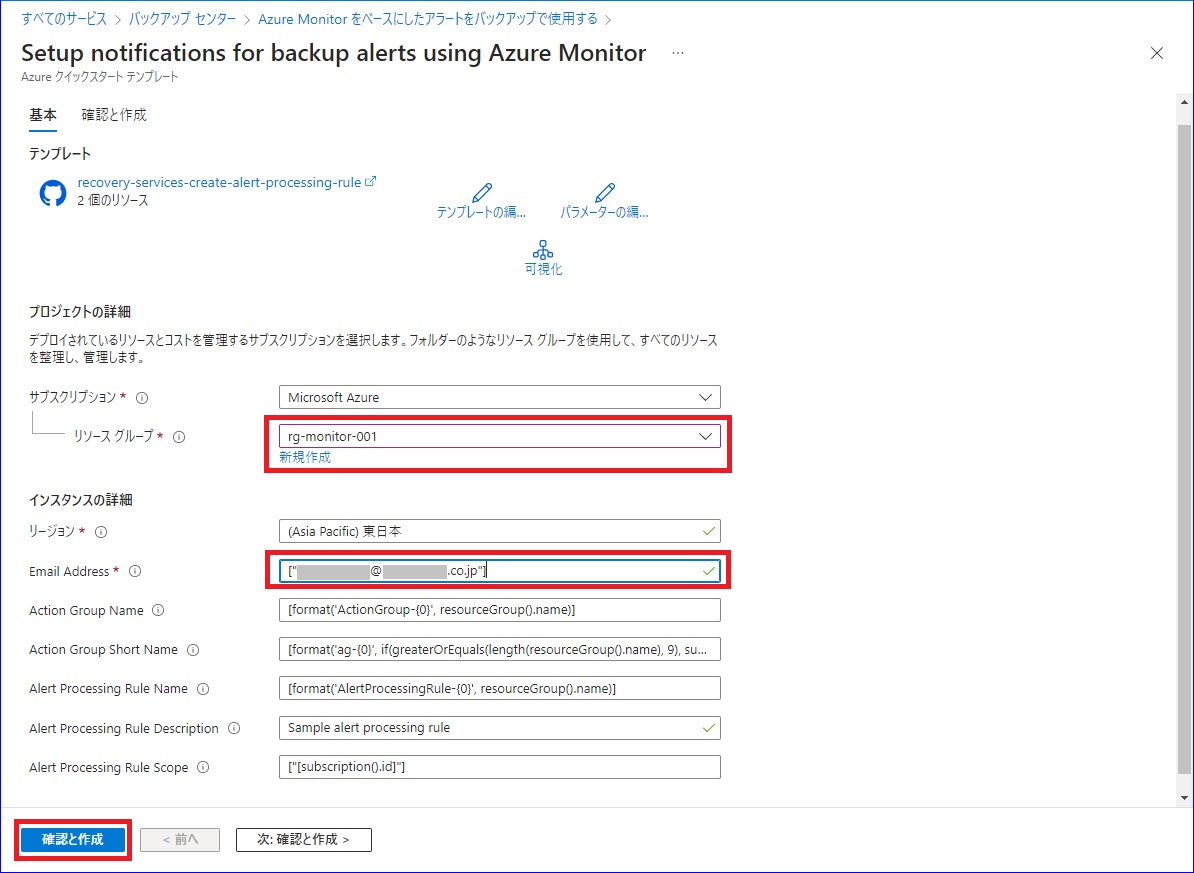The width and height of the screenshot is (1194, 873).
Task: Click the pencil icon for template editing
Action: pyautogui.click(x=481, y=192)
